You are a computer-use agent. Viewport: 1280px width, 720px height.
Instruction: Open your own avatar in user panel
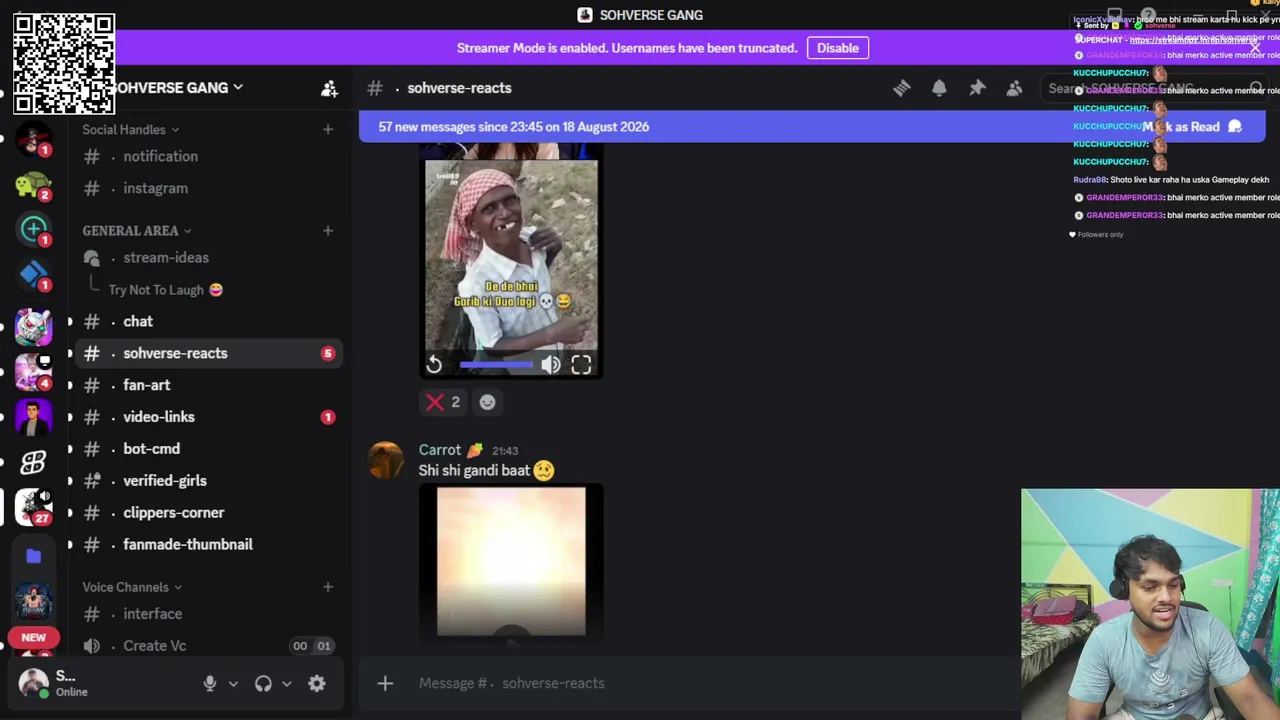click(33, 683)
